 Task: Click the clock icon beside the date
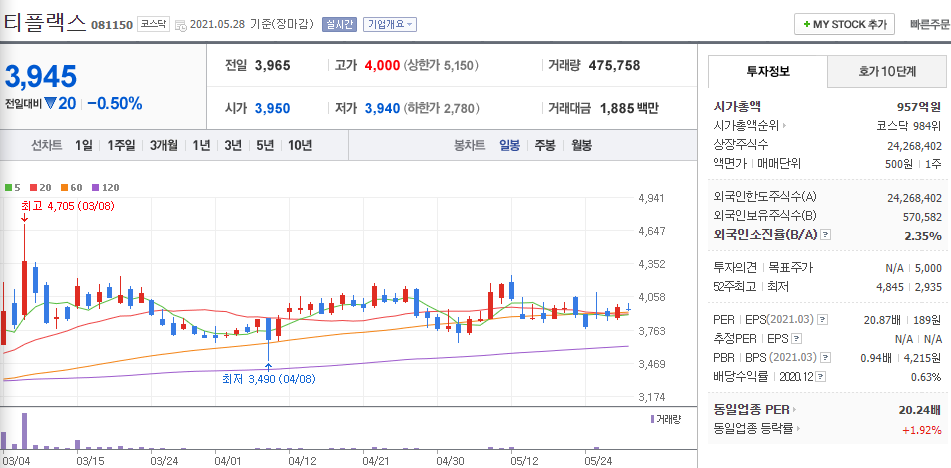pos(181,25)
